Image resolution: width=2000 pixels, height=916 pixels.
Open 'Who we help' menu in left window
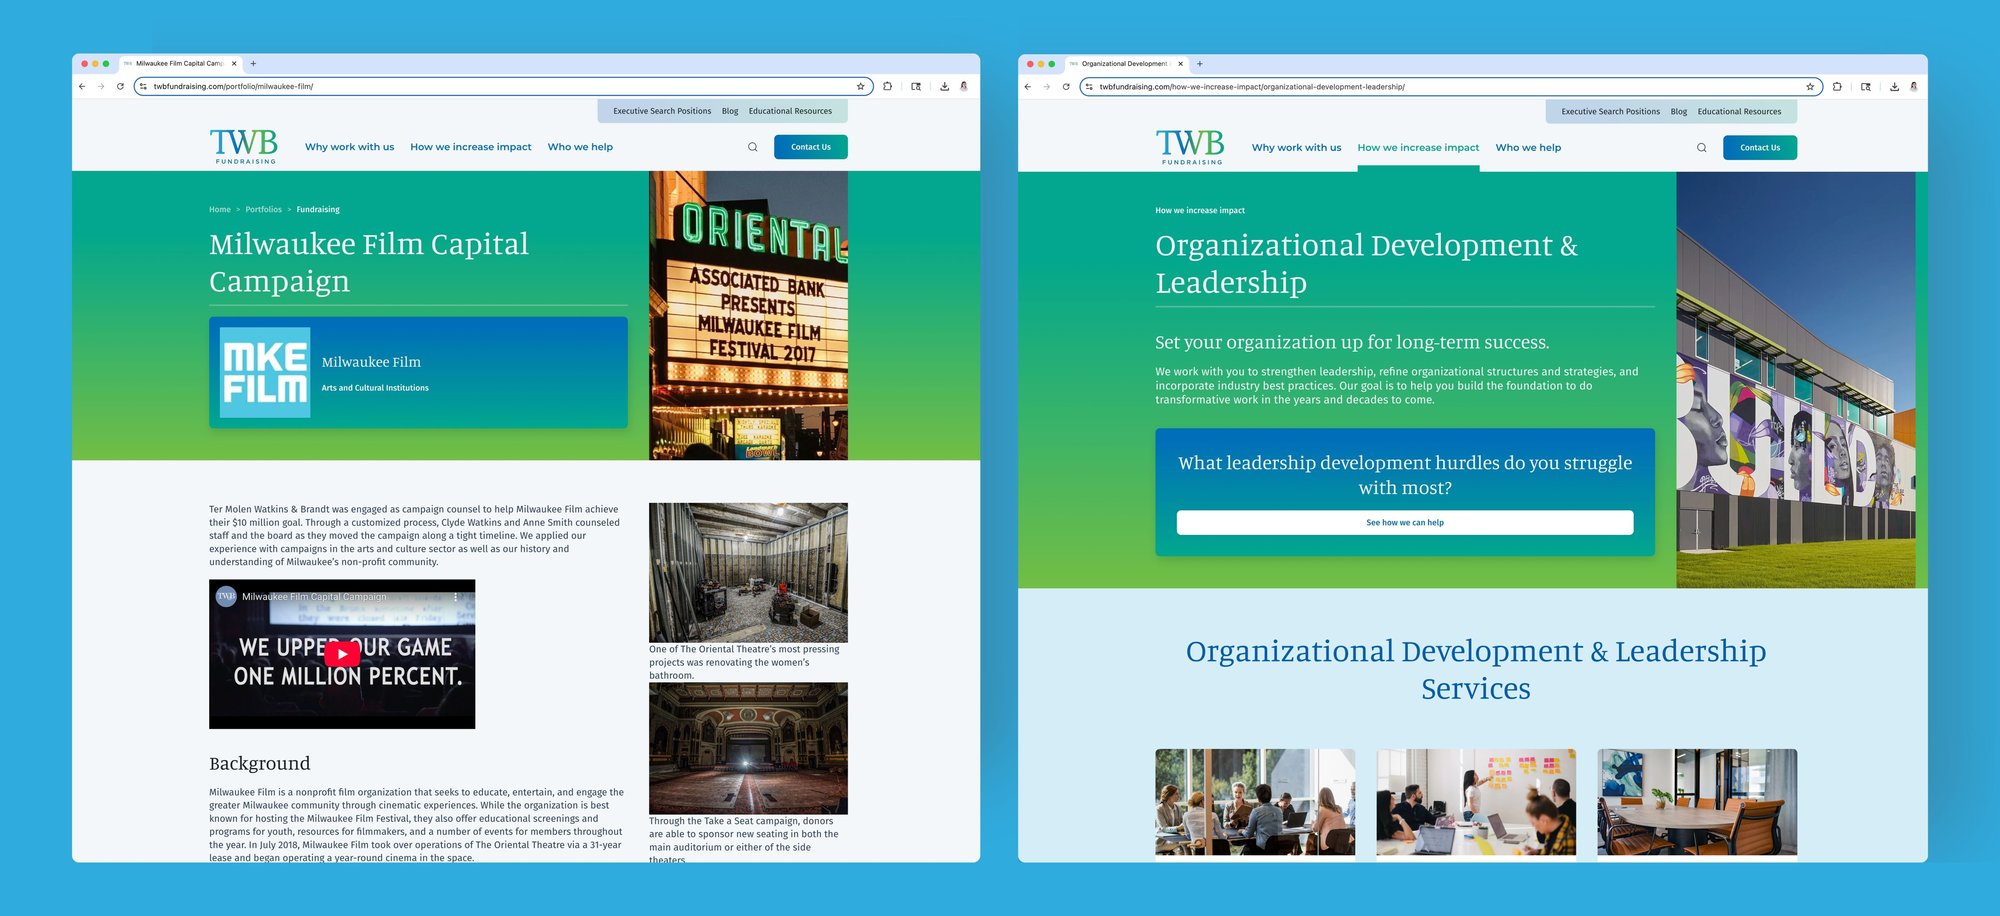[580, 147]
